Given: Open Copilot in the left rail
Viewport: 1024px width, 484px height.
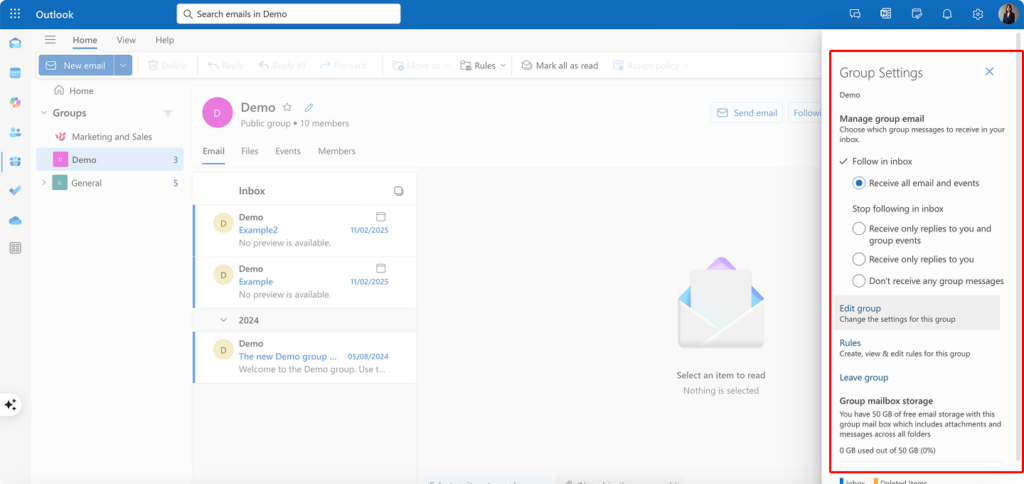Looking at the screenshot, I should tap(15, 102).
